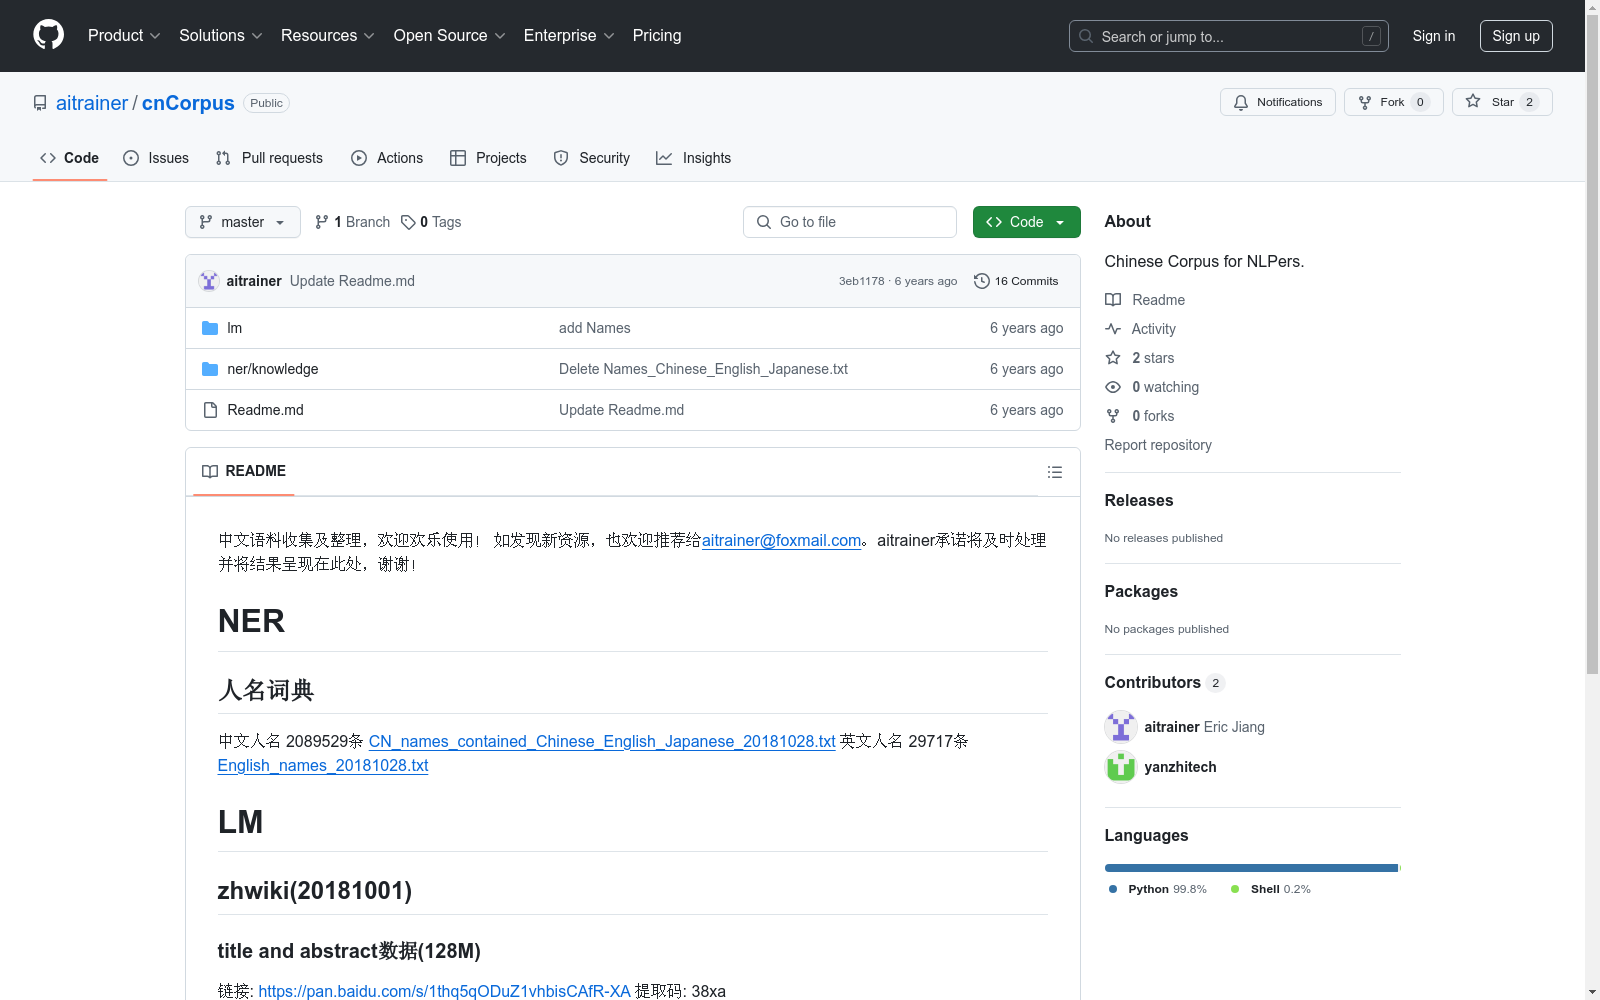Screen dimensions: 1600x1000
Task: View the 0 Tags list
Action: coord(431,222)
